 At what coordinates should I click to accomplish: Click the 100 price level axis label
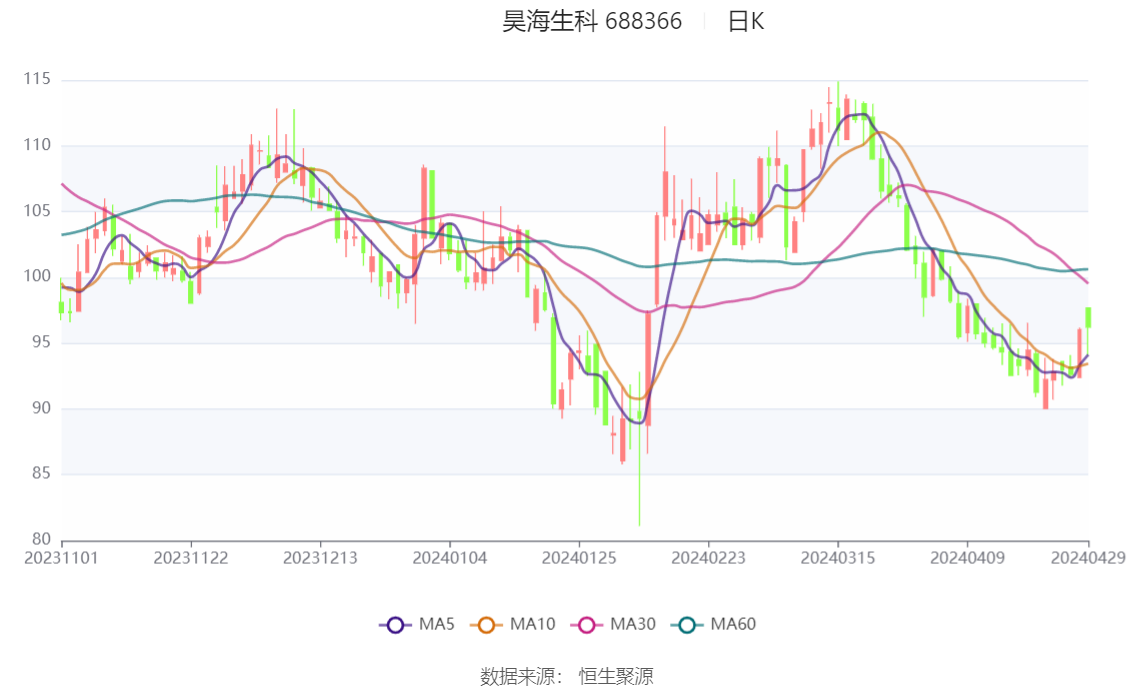pos(40,276)
